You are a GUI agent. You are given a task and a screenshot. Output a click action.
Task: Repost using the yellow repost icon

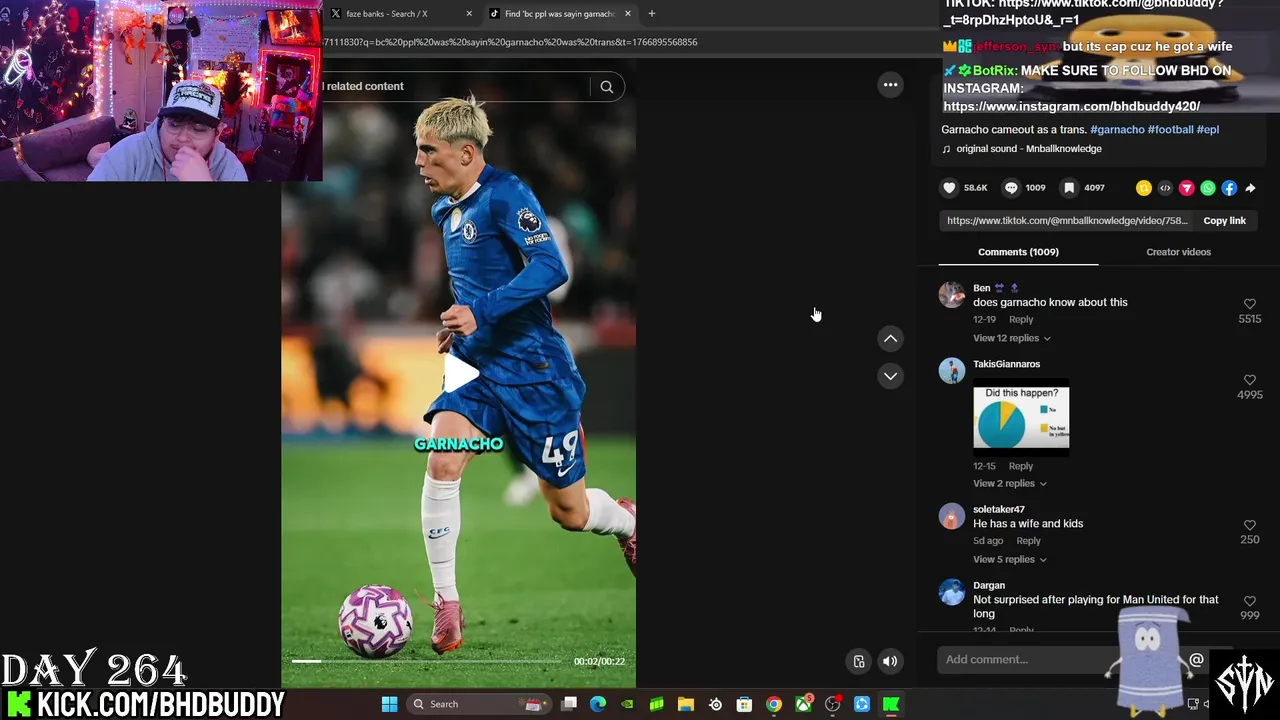click(1144, 188)
